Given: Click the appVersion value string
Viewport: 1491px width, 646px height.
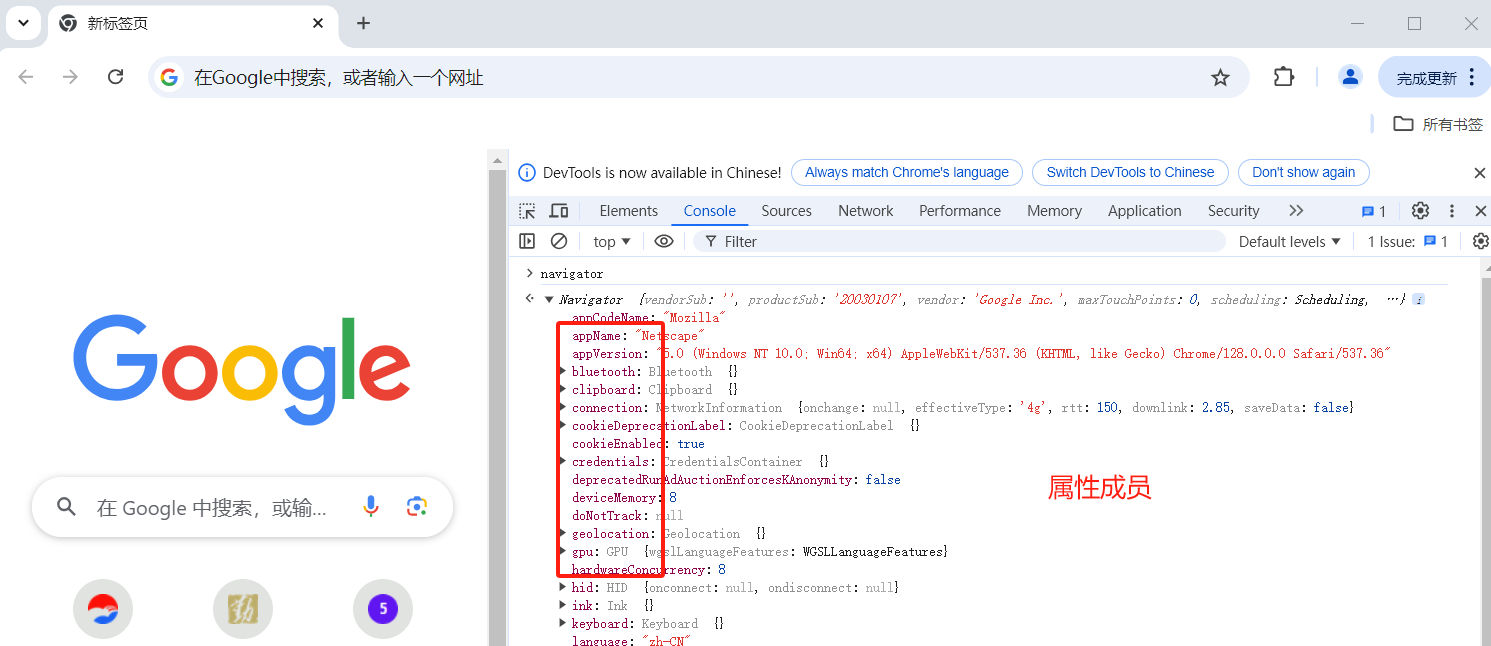Looking at the screenshot, I should 1023,354.
